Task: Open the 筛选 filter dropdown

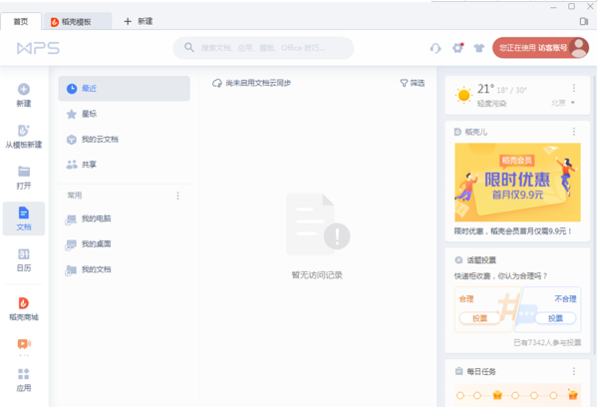Action: coord(412,83)
